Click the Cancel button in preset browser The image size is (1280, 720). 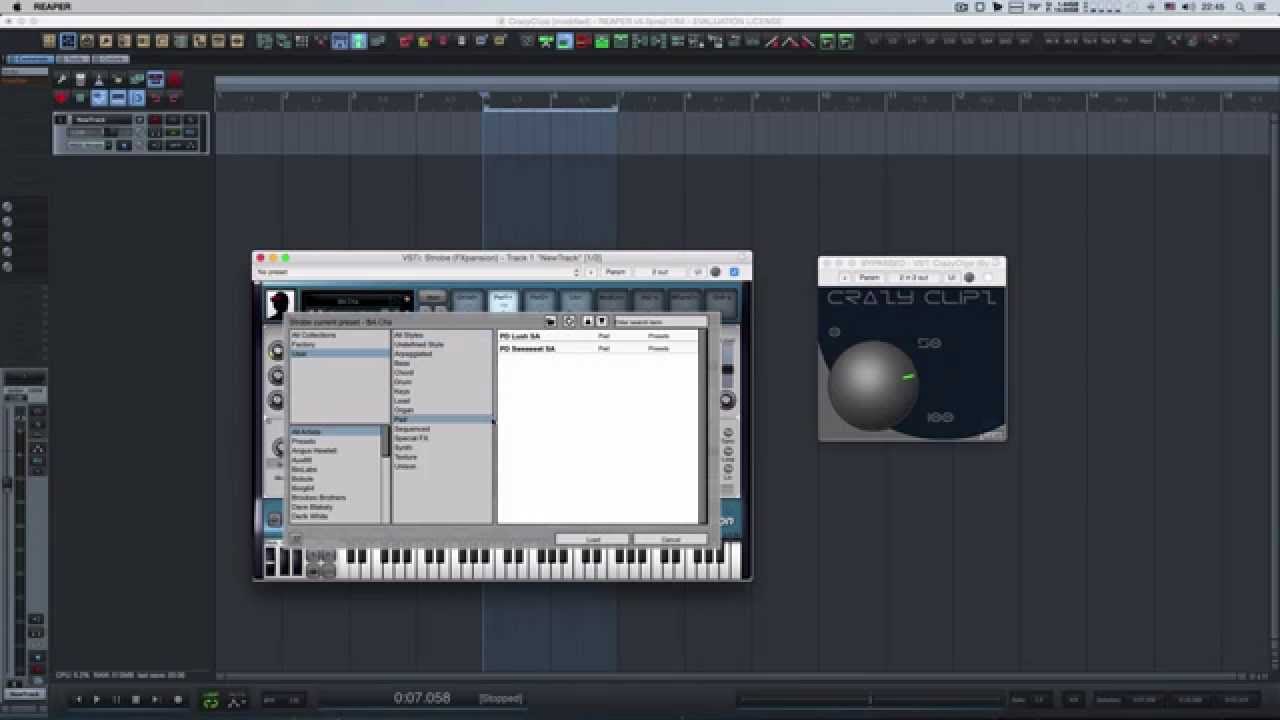tap(670, 540)
